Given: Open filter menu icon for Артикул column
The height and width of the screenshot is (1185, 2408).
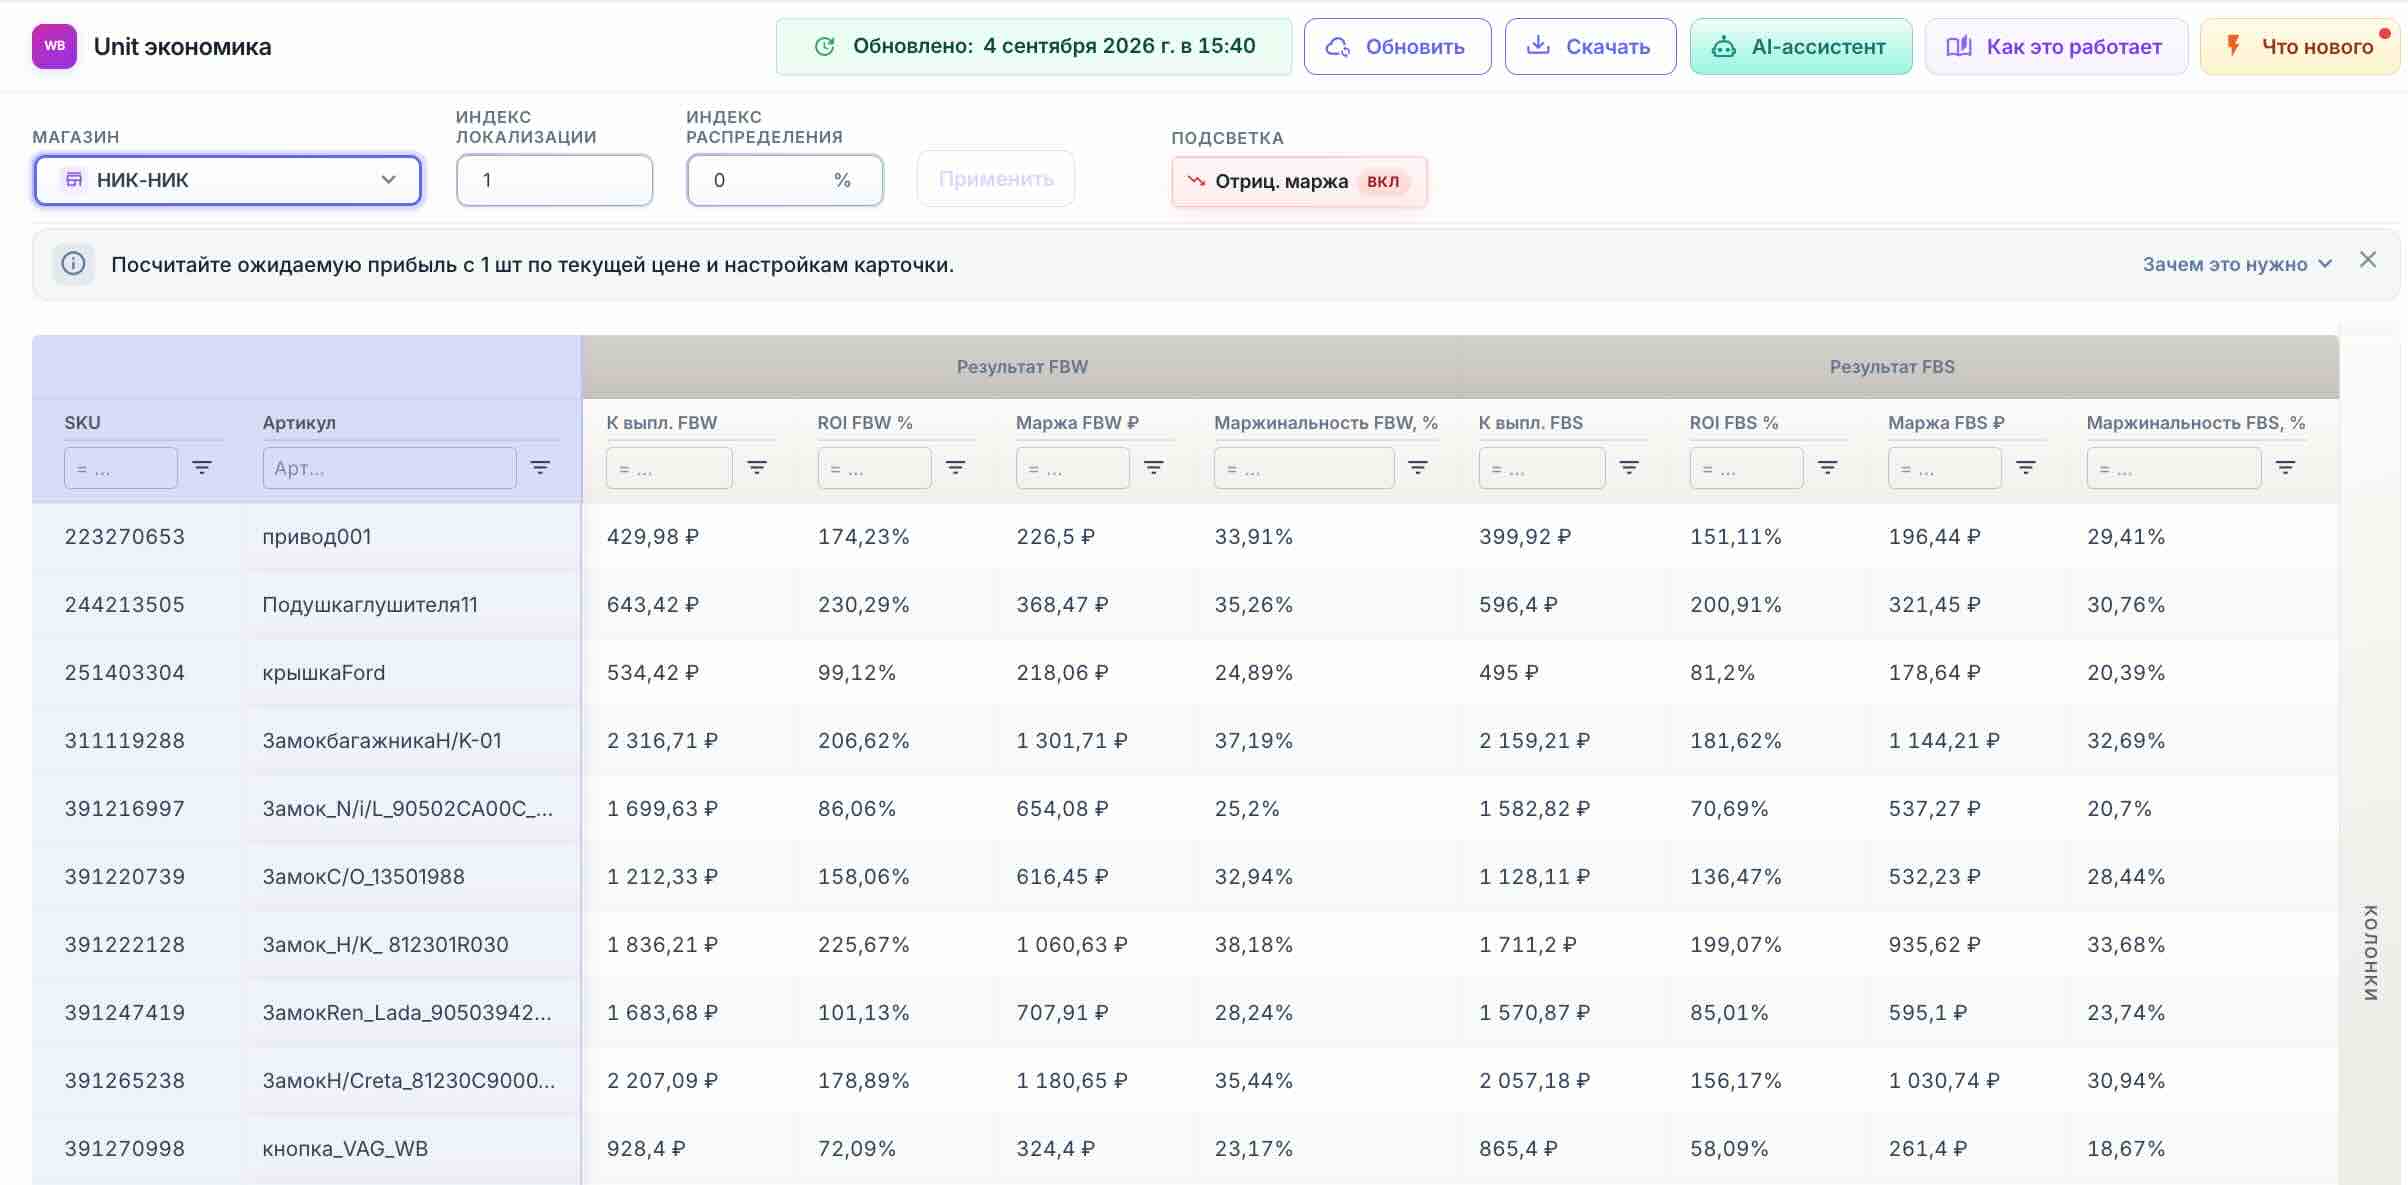Looking at the screenshot, I should tap(540, 467).
